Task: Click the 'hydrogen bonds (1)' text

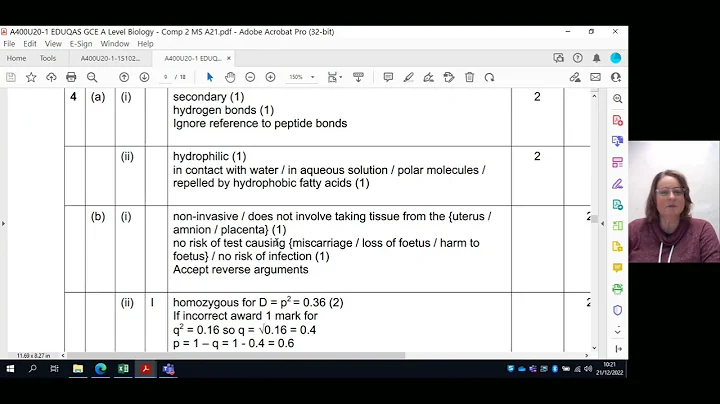Action: click(223, 110)
